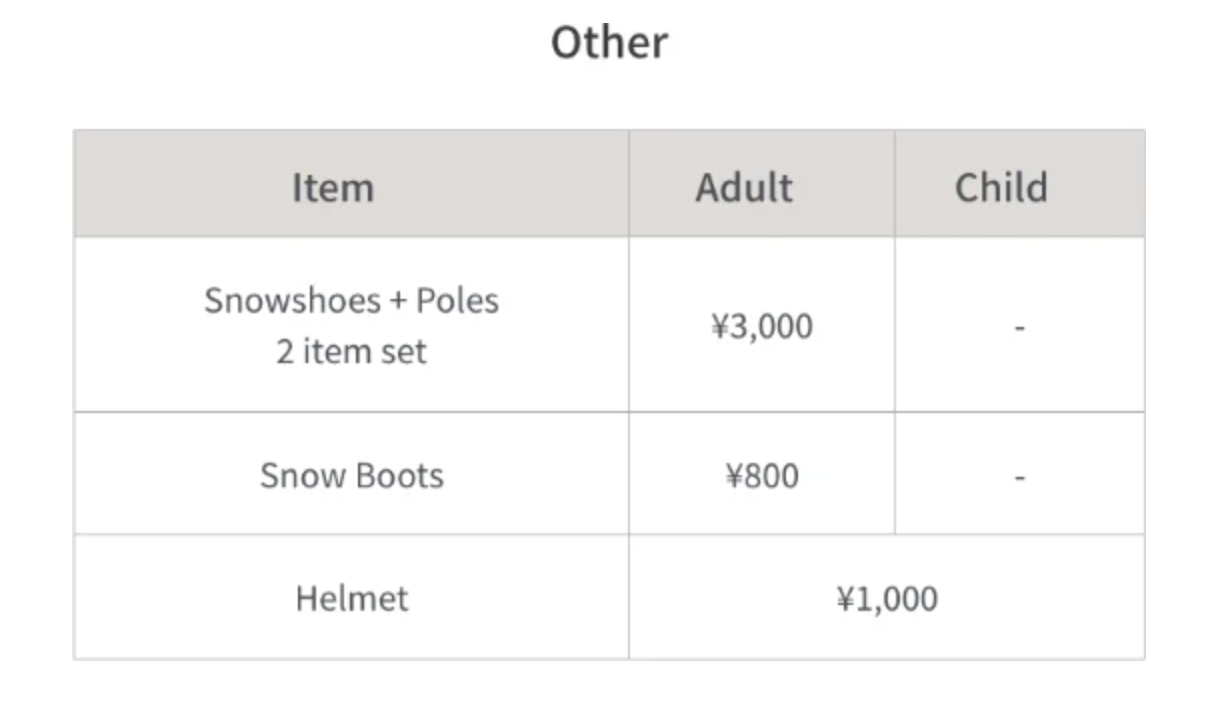This screenshot has width=1214, height=726.
Task: Click the "Snowshoes + Poles" item name
Action: pyautogui.click(x=351, y=301)
